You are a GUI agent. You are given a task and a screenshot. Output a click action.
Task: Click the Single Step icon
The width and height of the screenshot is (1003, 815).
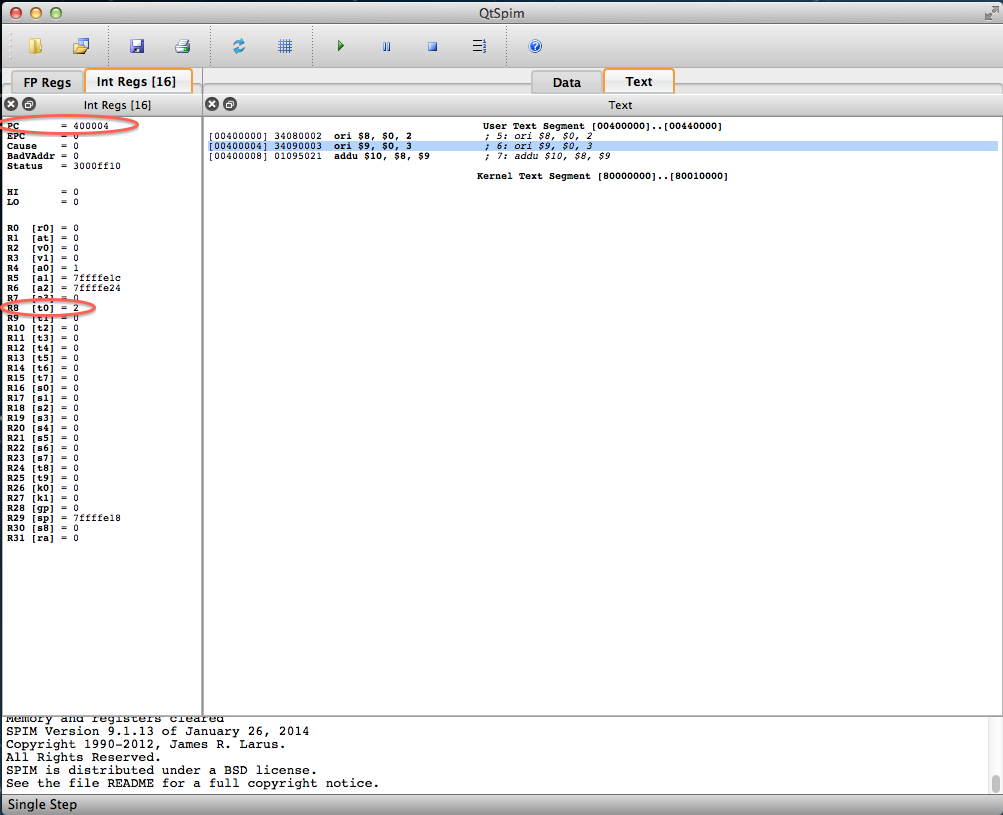[479, 46]
